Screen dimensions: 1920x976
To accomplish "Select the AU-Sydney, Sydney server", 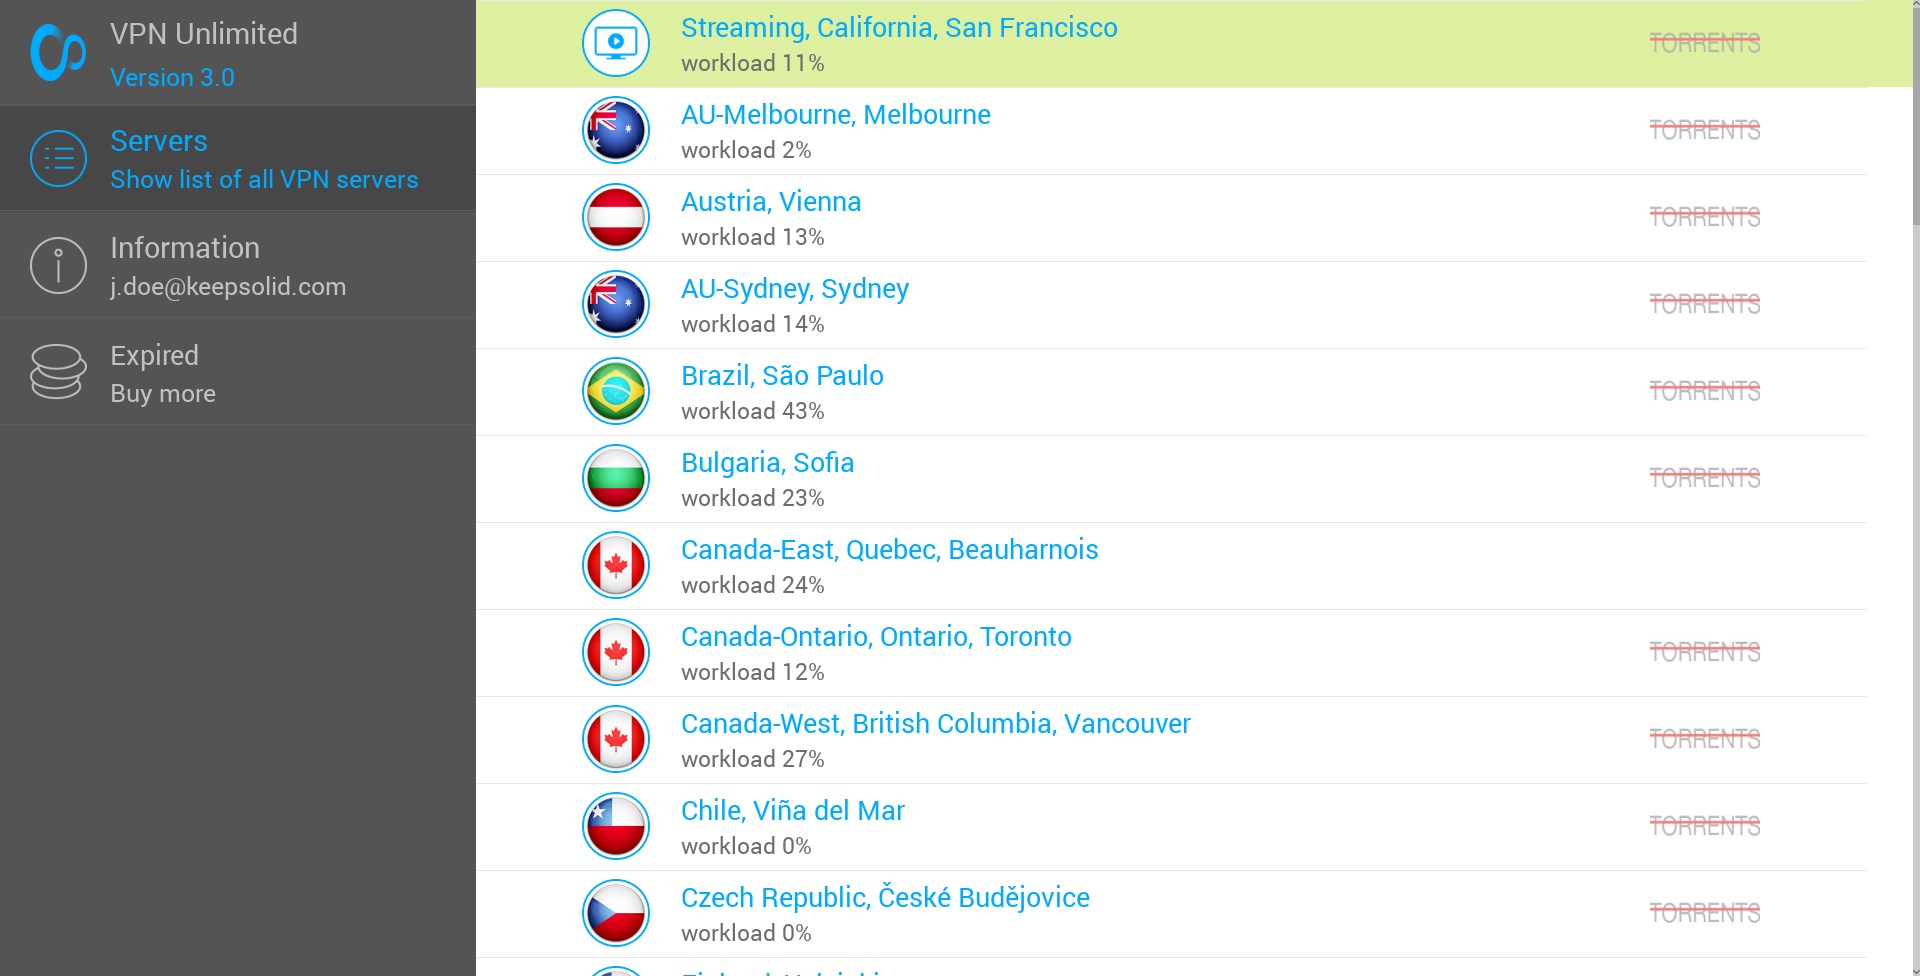I will (794, 289).
